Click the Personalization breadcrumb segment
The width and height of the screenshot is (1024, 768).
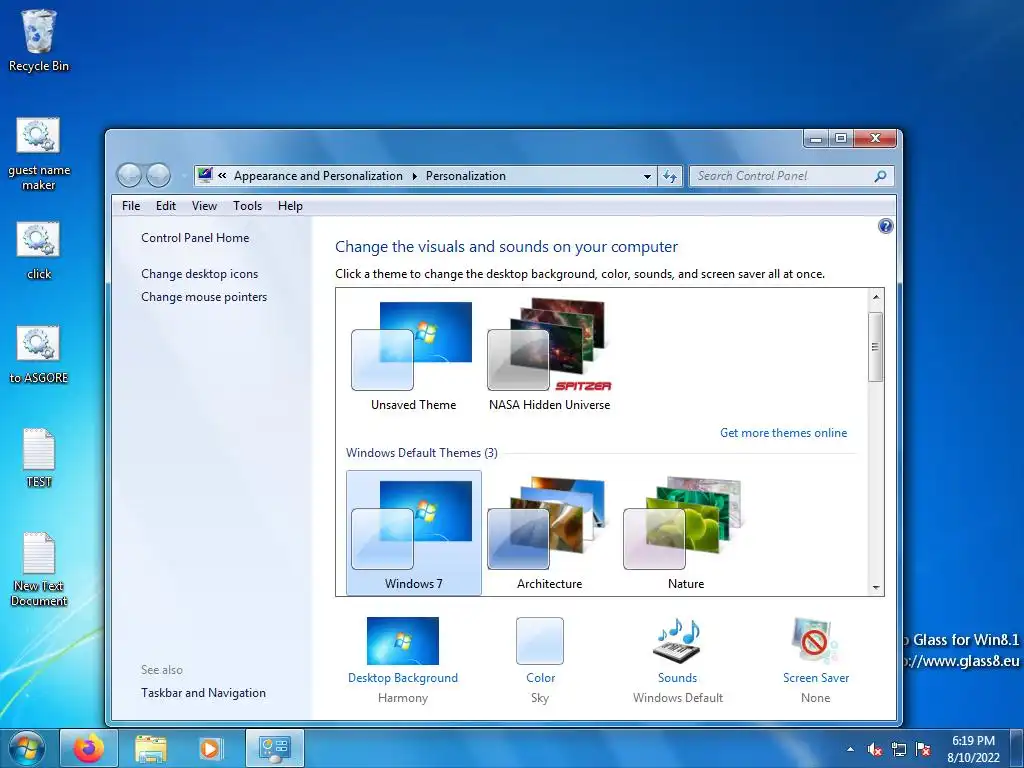pyautogui.click(x=466, y=176)
